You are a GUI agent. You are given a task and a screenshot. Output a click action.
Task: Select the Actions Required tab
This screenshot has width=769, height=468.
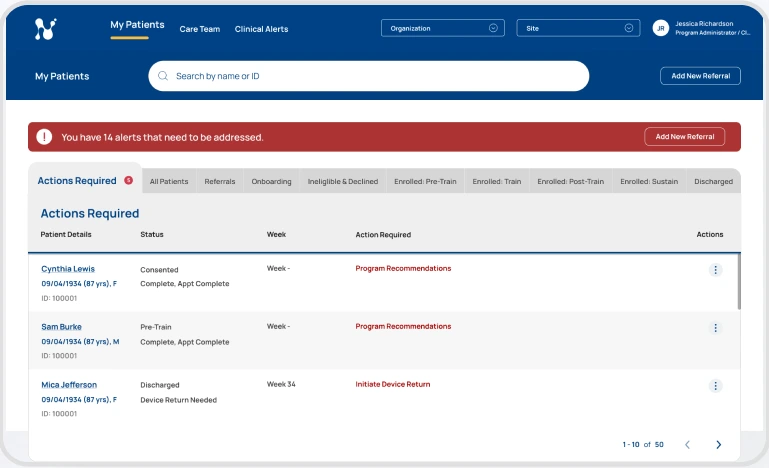(x=85, y=179)
